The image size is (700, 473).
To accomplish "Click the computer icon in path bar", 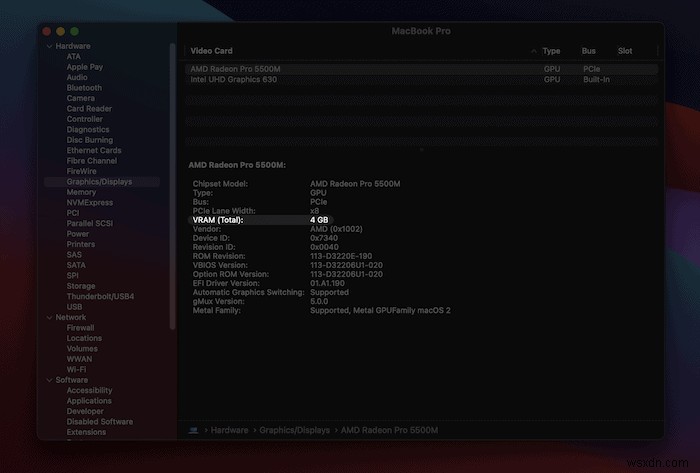I will click(x=193, y=431).
